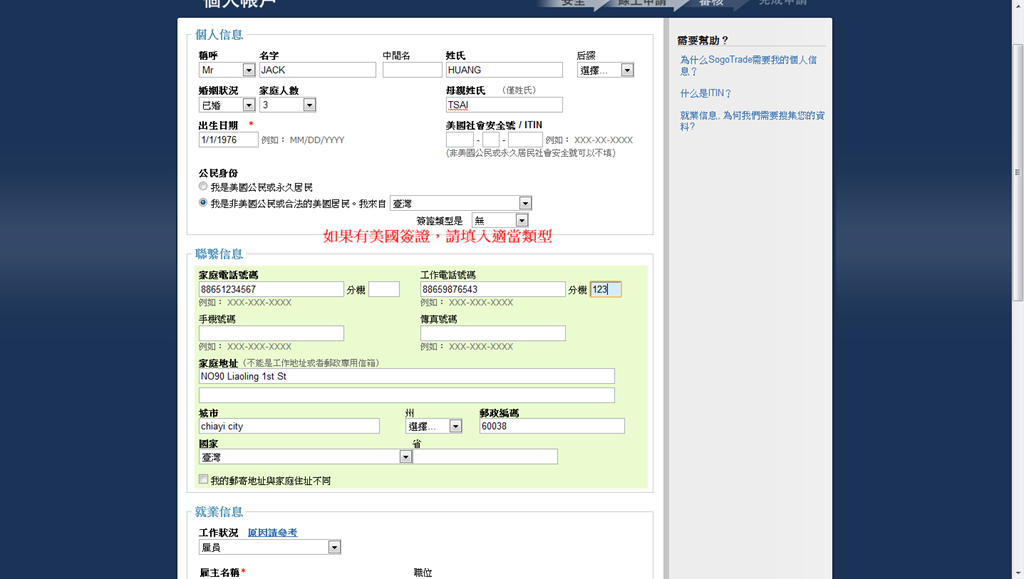Screen dimensions: 1024x579
Task: Click the 工作電話號碼 field with 88659876543
Action: coord(492,289)
